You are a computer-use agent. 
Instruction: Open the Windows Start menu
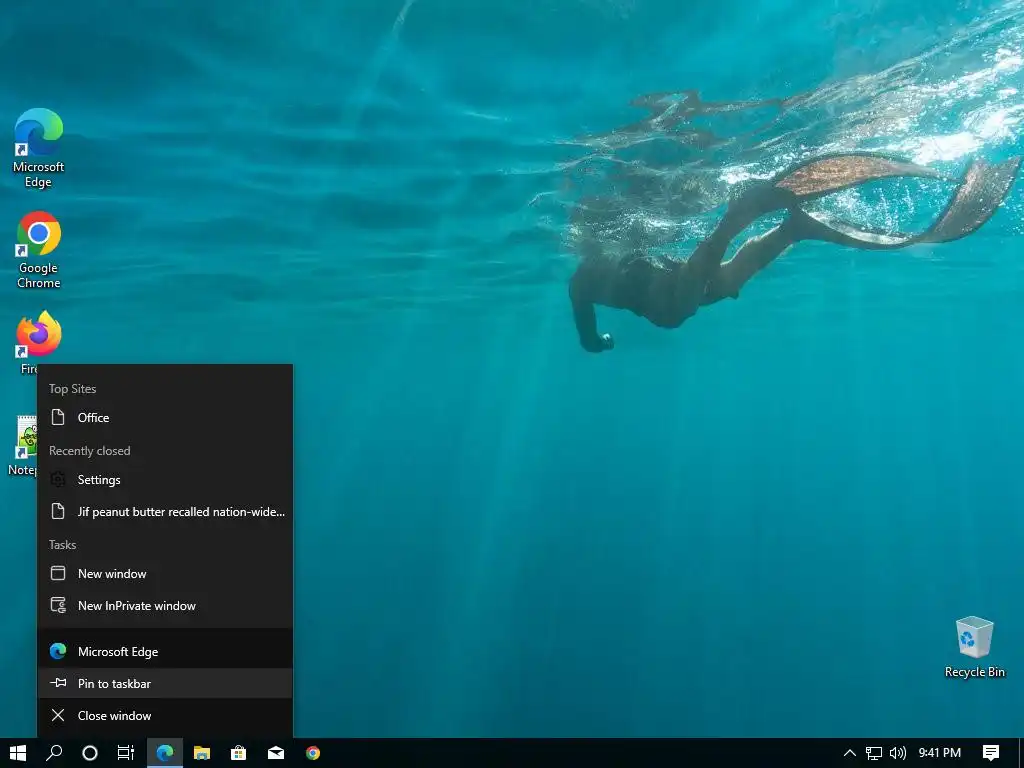pyautogui.click(x=18, y=753)
